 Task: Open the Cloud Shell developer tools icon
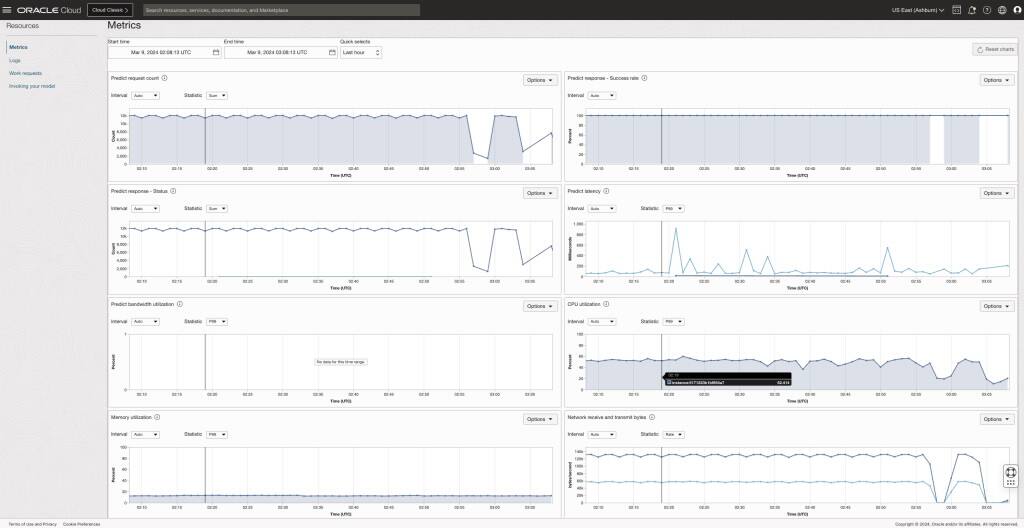tap(956, 10)
